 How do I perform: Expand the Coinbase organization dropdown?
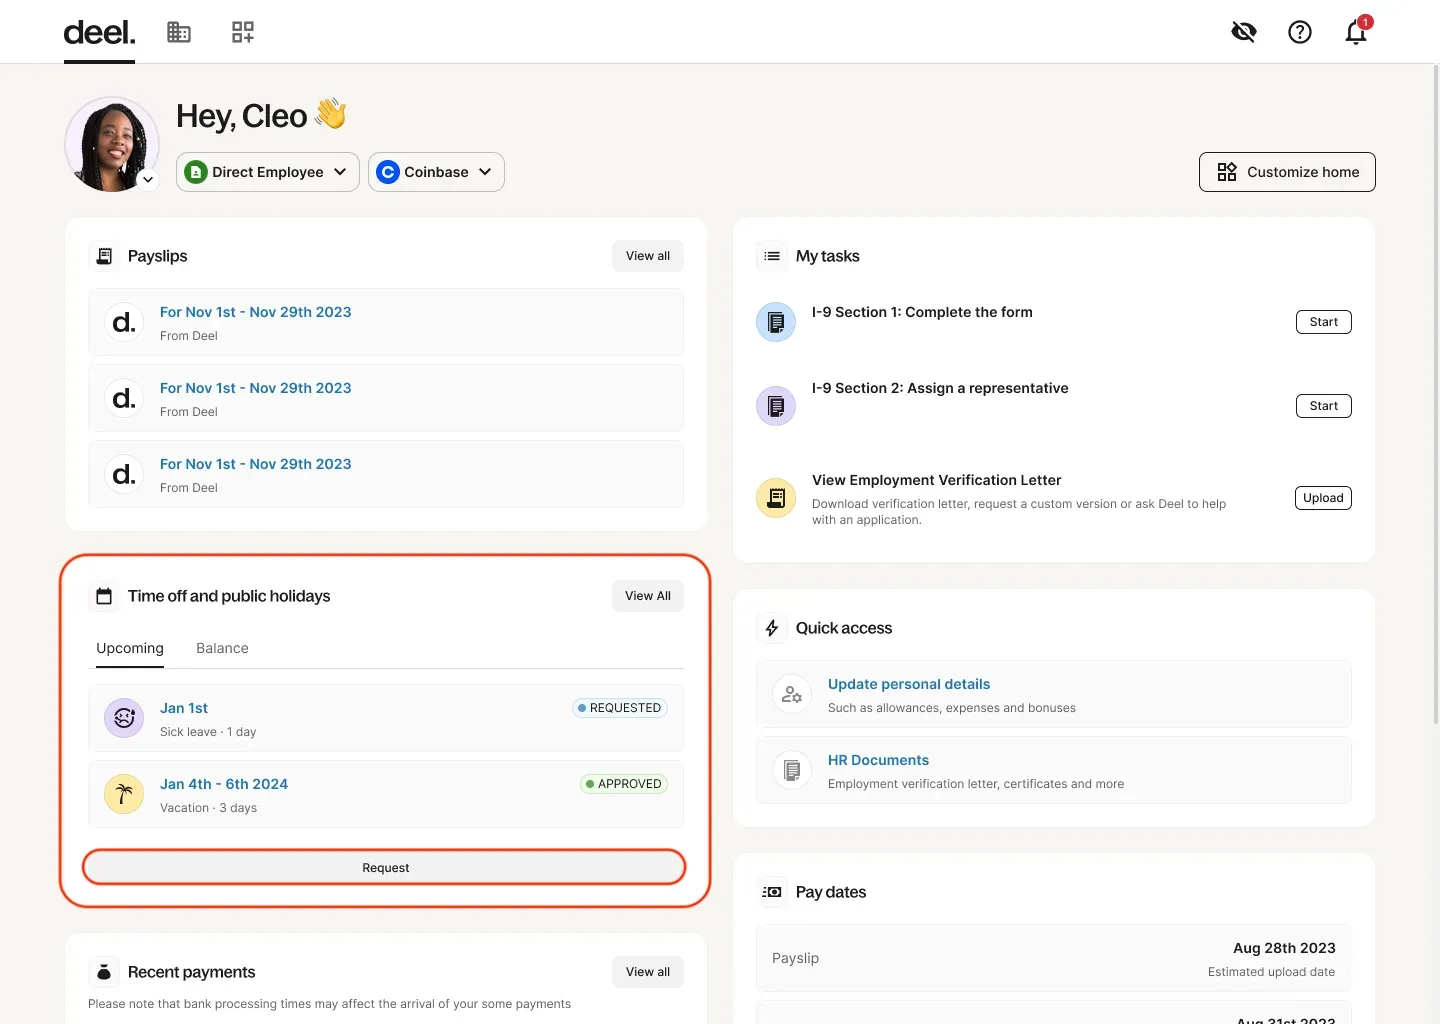pos(436,172)
